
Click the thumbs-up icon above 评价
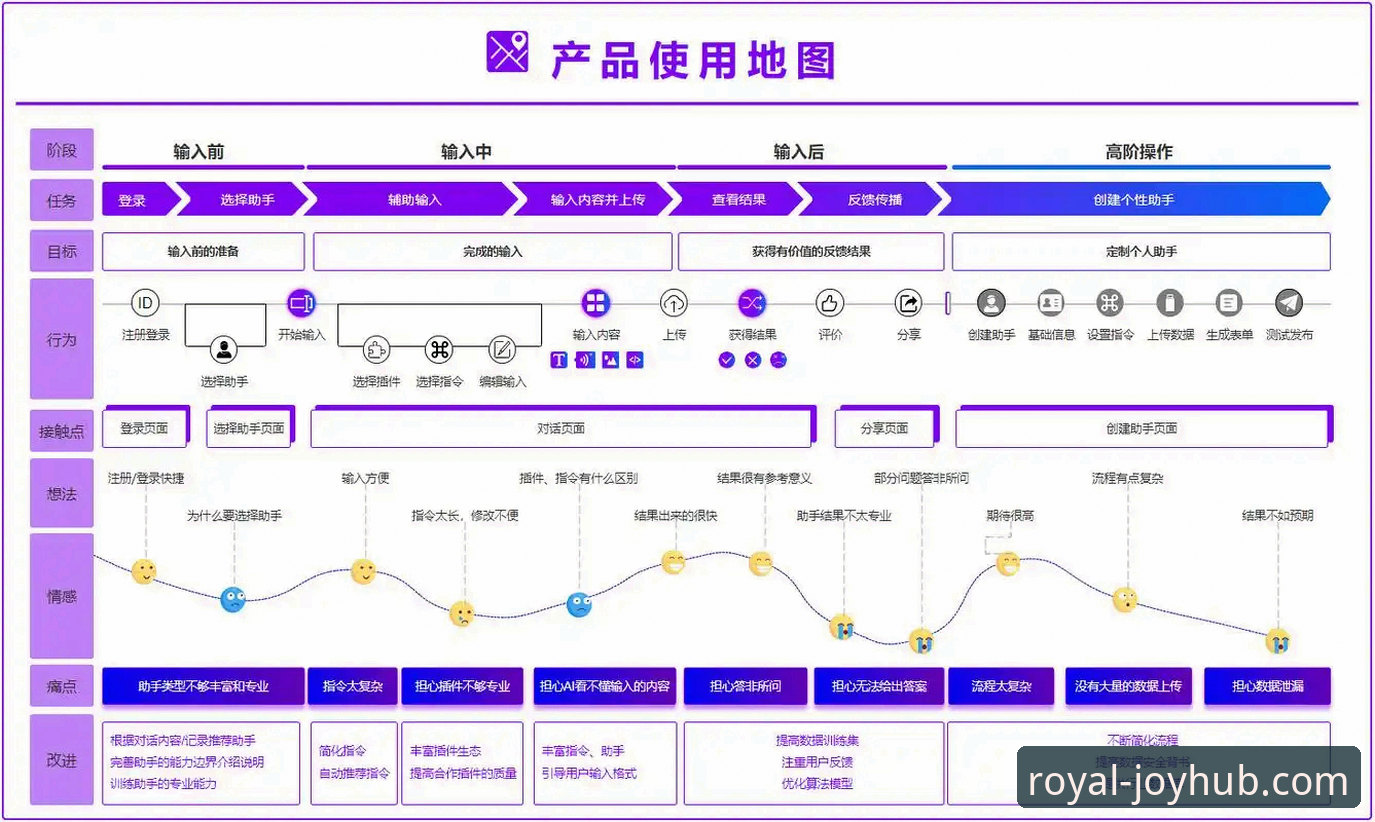click(x=830, y=303)
